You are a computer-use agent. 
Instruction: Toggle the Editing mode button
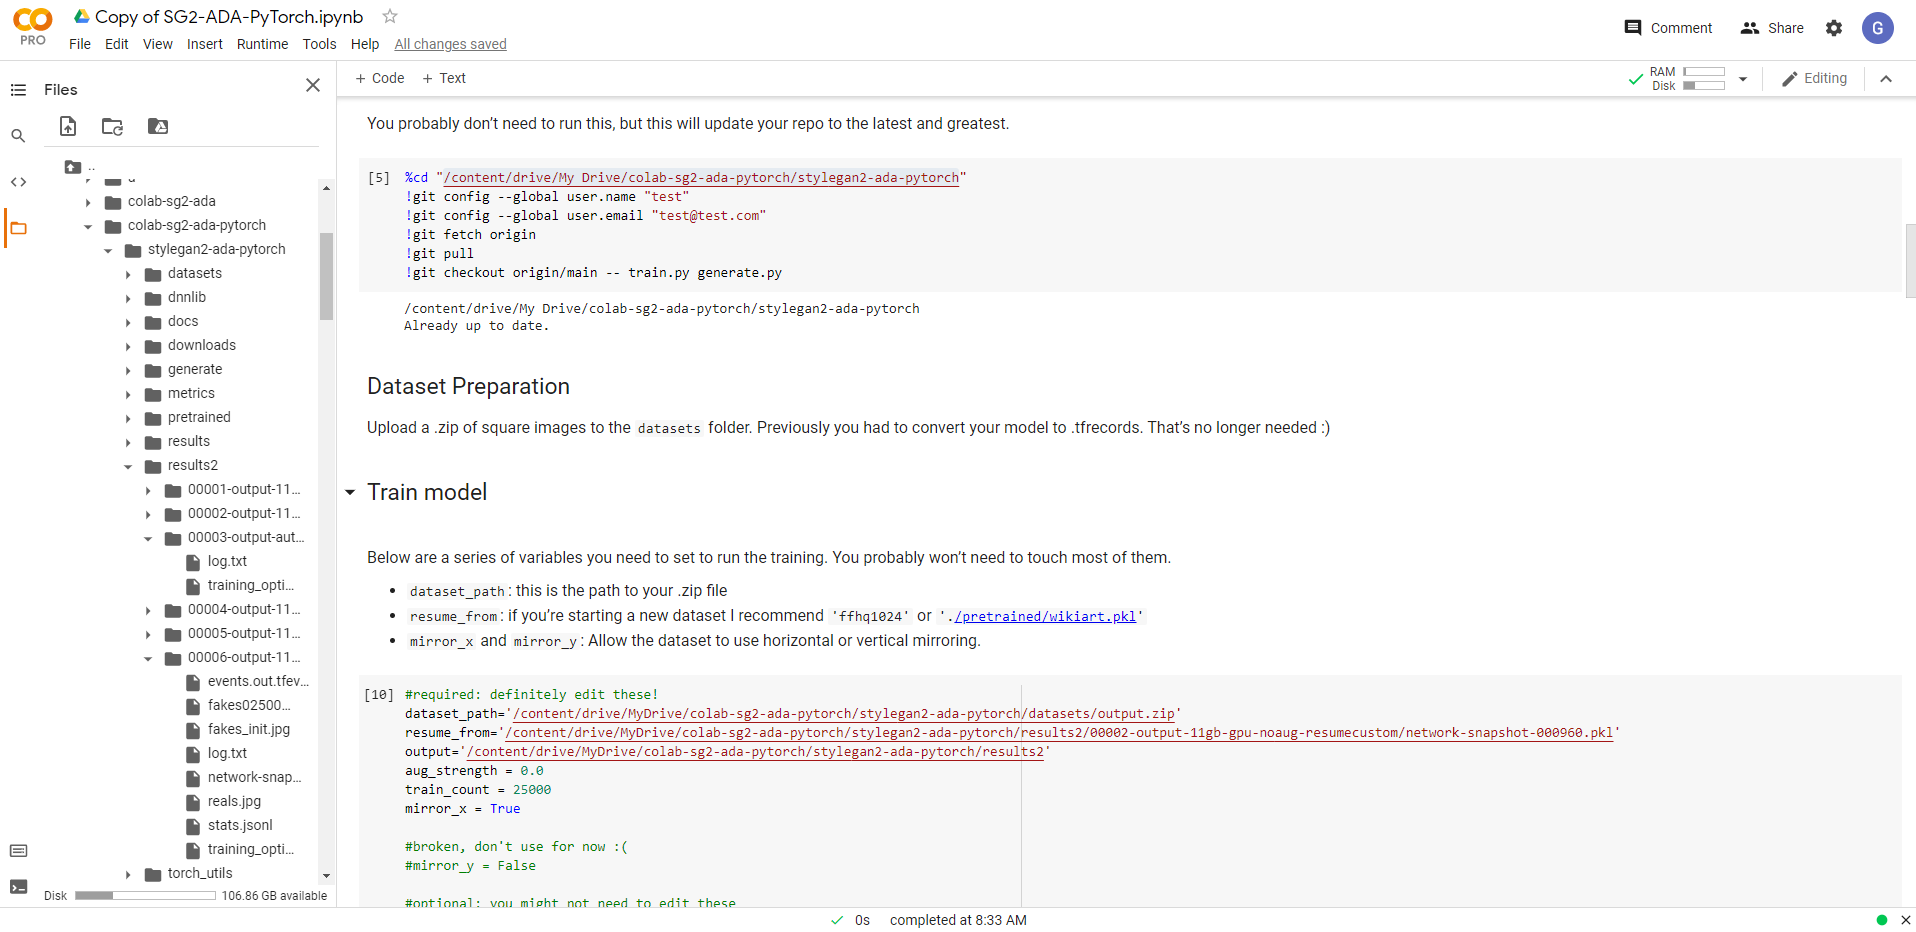pos(1814,79)
